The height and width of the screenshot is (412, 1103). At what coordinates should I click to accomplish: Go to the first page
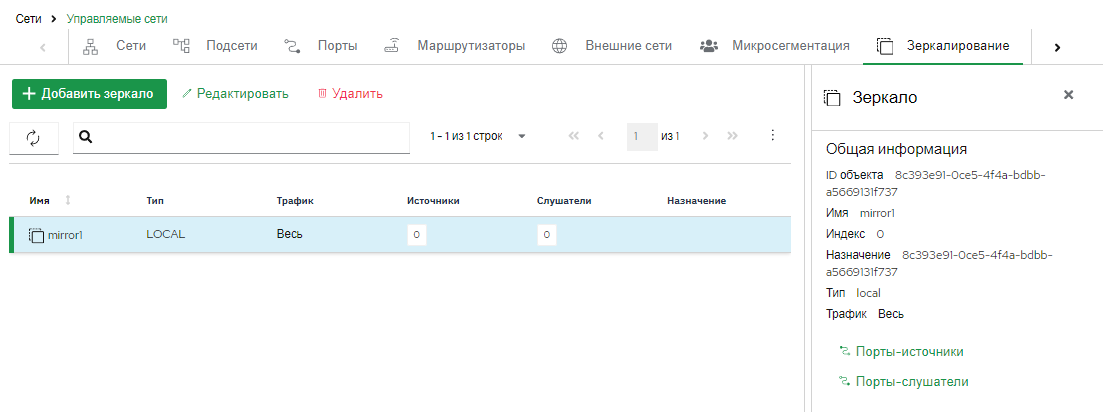point(573,136)
